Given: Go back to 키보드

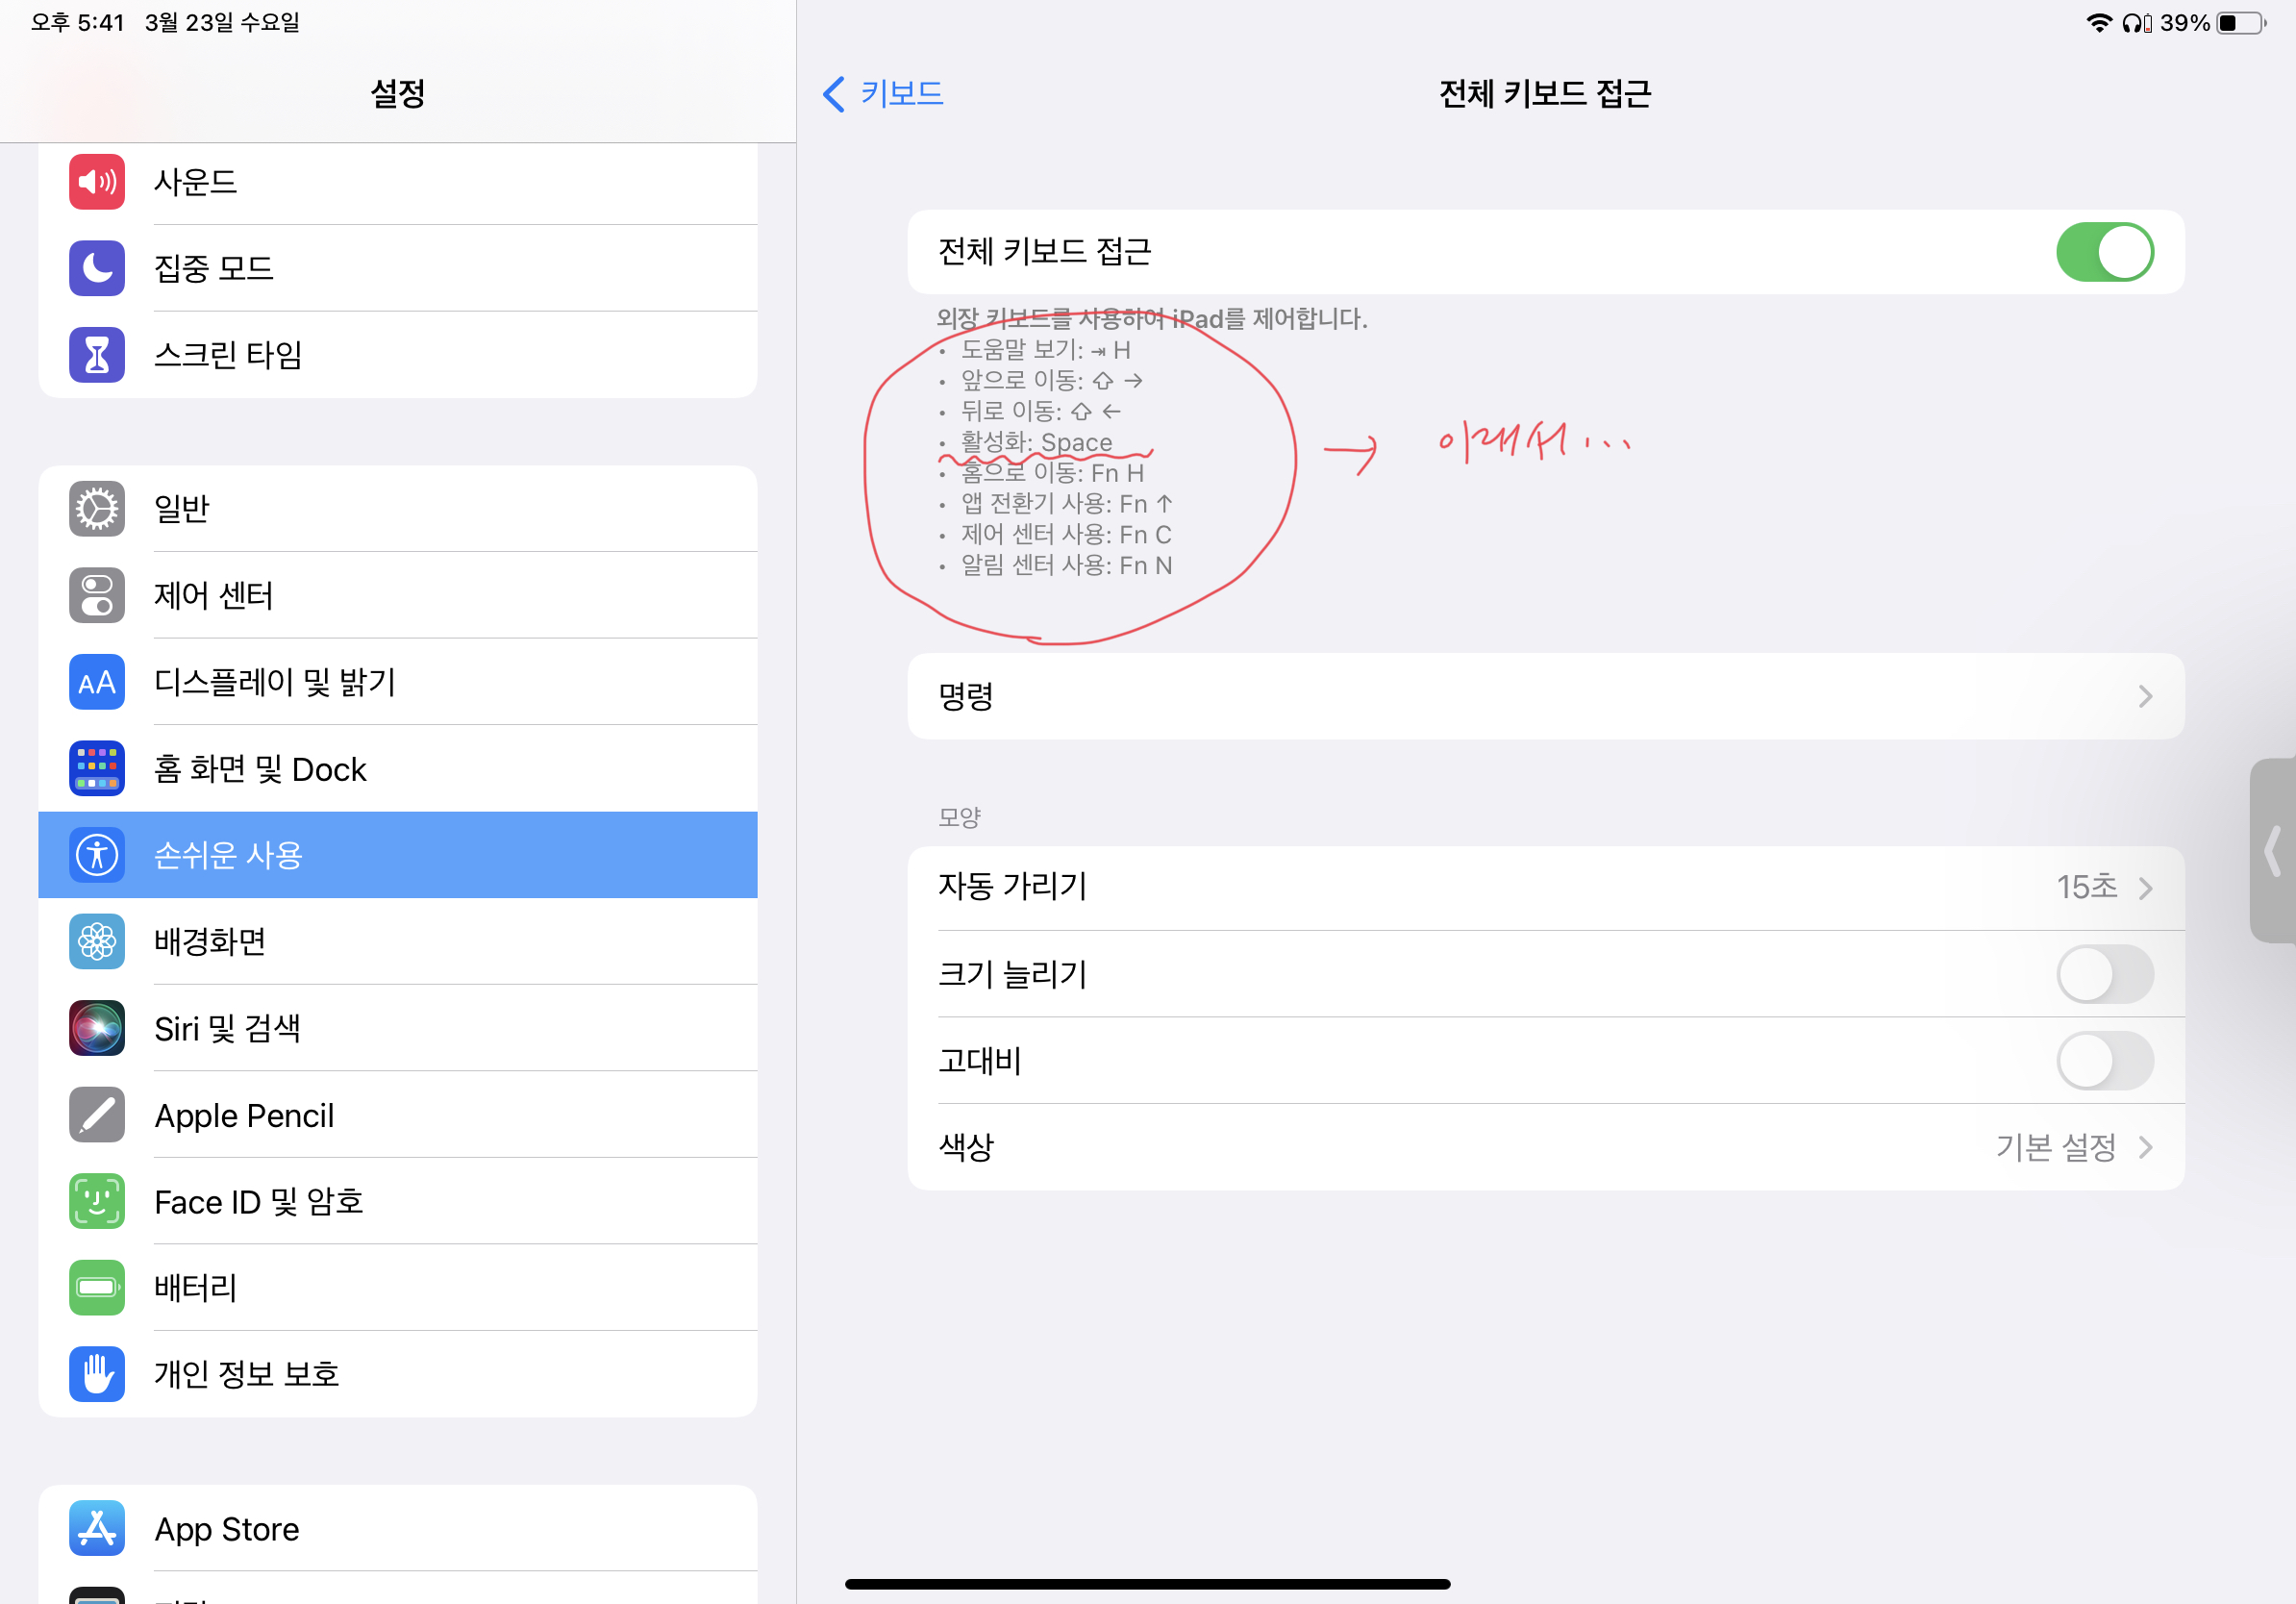Looking at the screenshot, I should click(x=883, y=94).
